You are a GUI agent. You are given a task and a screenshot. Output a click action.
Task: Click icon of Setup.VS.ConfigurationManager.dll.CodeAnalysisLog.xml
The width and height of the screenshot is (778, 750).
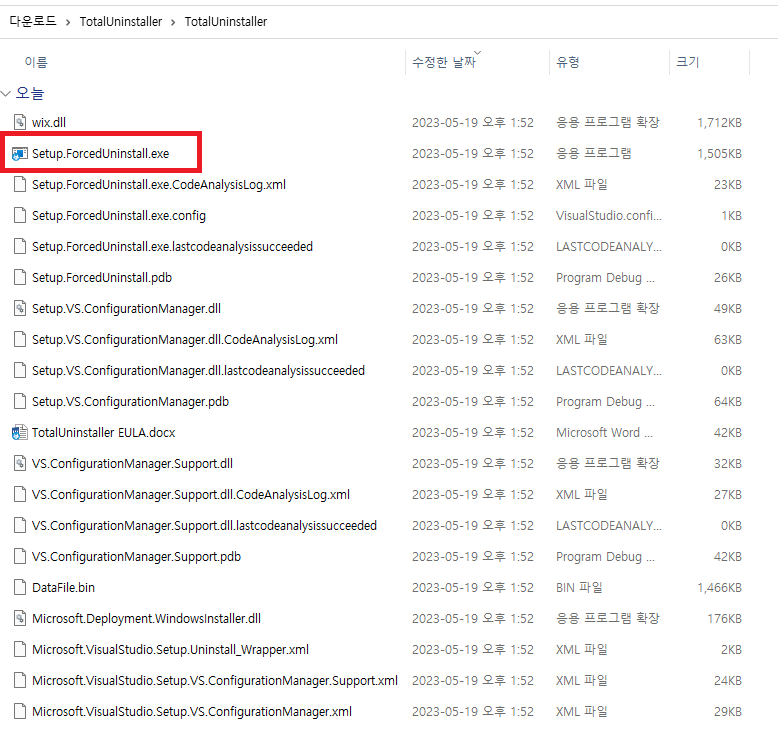pos(20,339)
